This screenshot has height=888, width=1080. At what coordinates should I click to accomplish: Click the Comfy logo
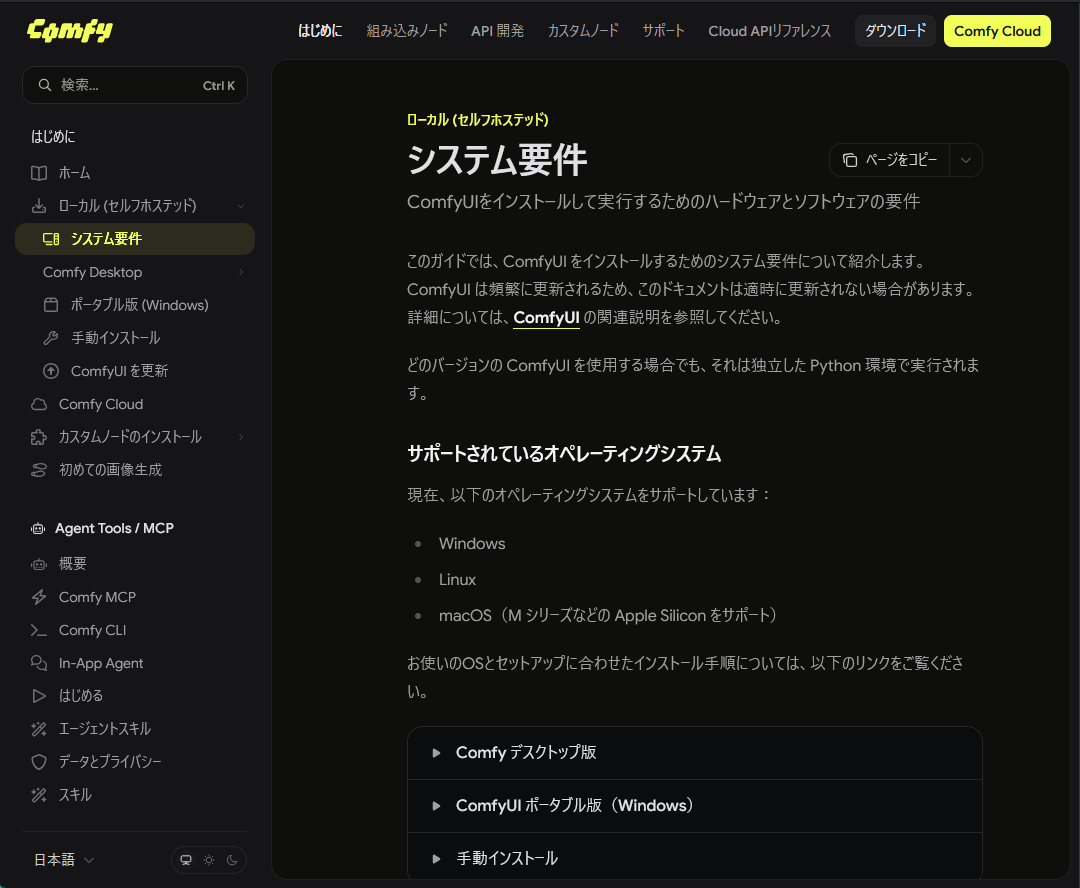70,30
